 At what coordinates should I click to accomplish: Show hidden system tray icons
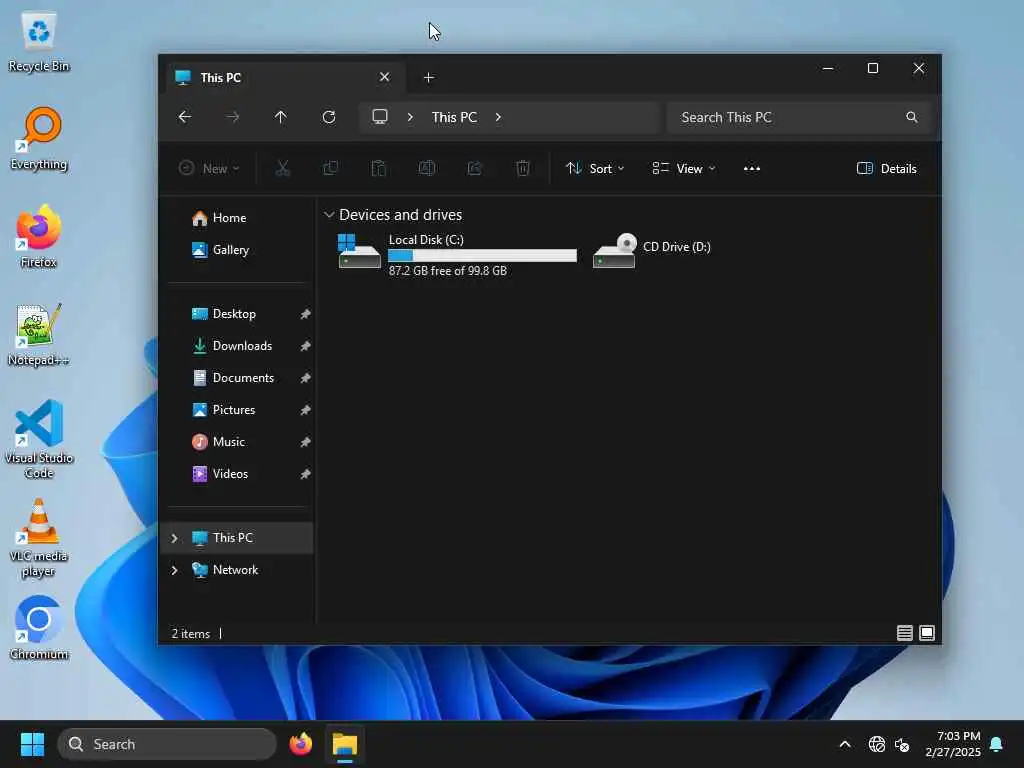[844, 744]
